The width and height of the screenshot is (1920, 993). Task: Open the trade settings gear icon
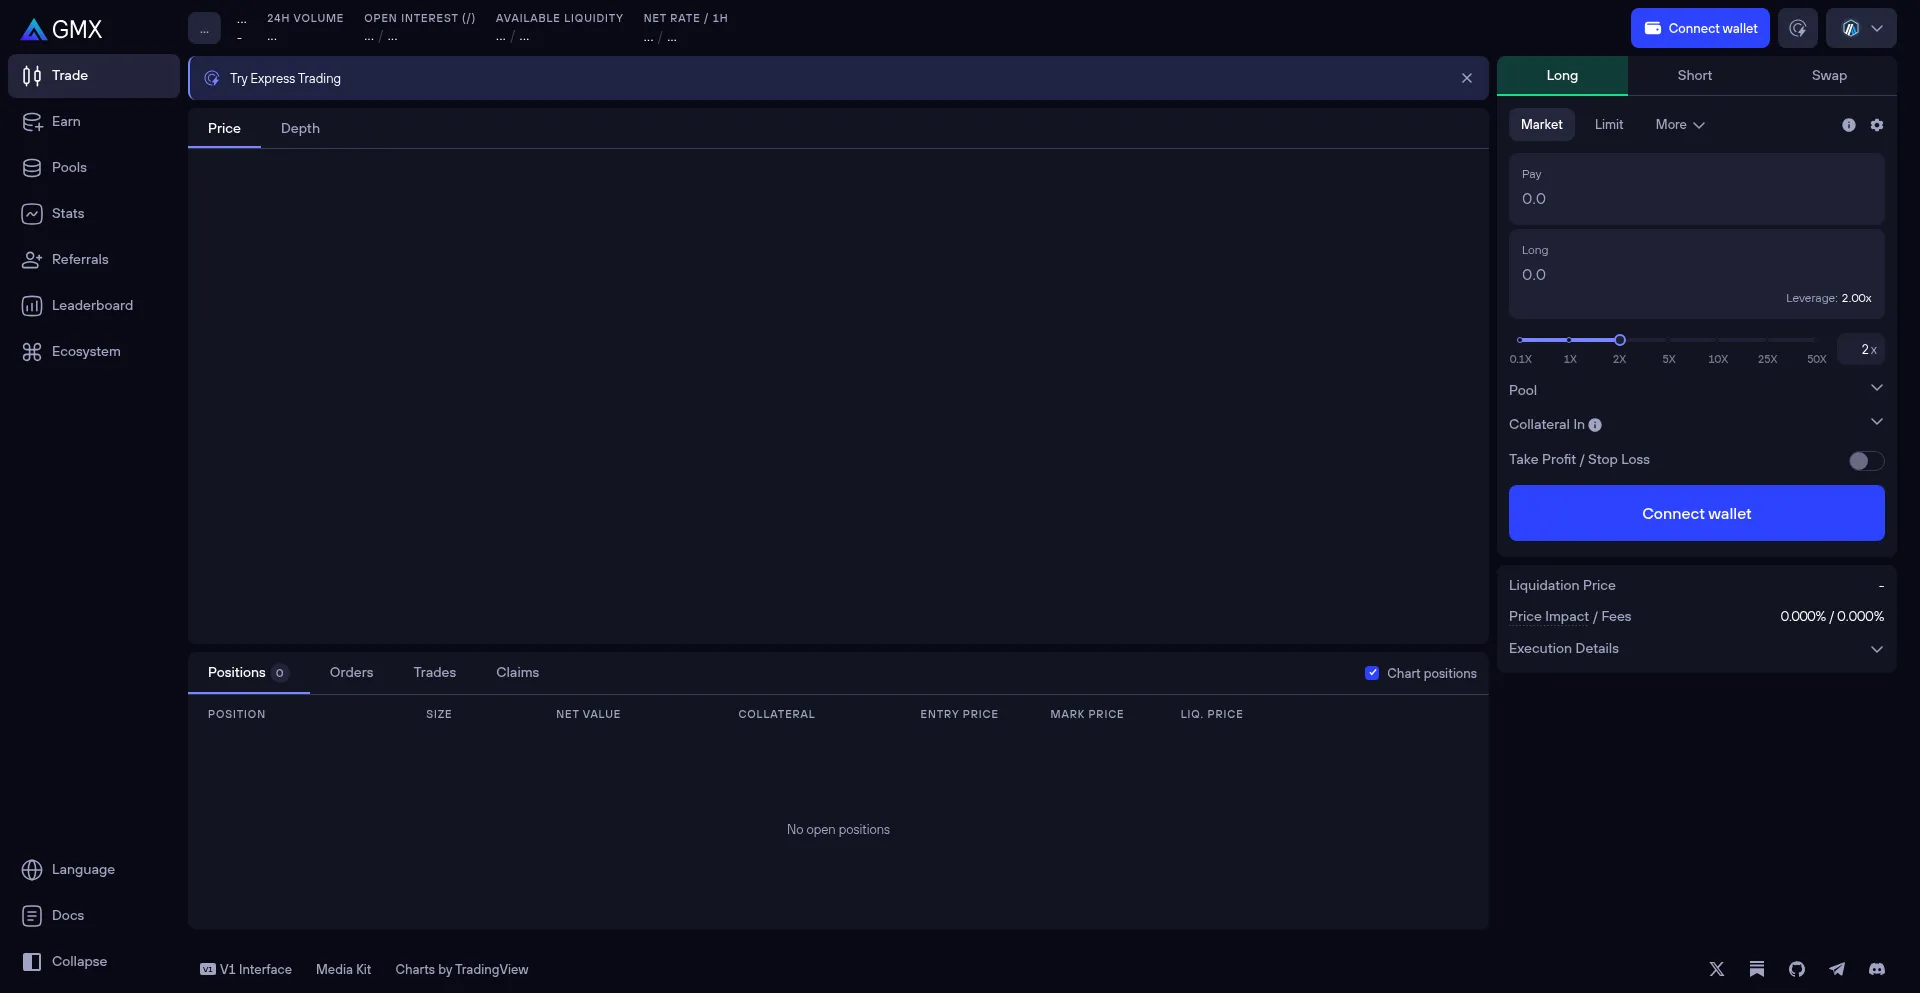point(1876,125)
